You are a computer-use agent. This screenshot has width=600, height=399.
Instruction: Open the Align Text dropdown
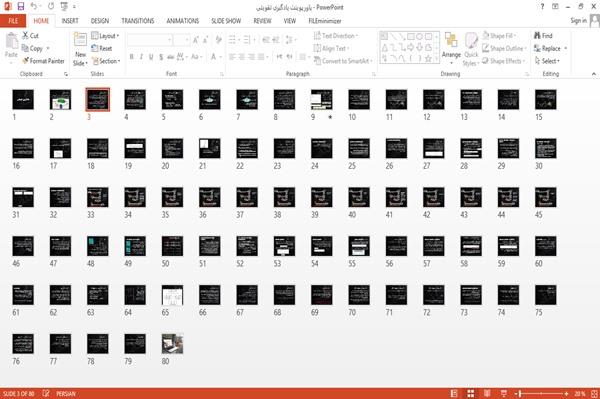331,48
